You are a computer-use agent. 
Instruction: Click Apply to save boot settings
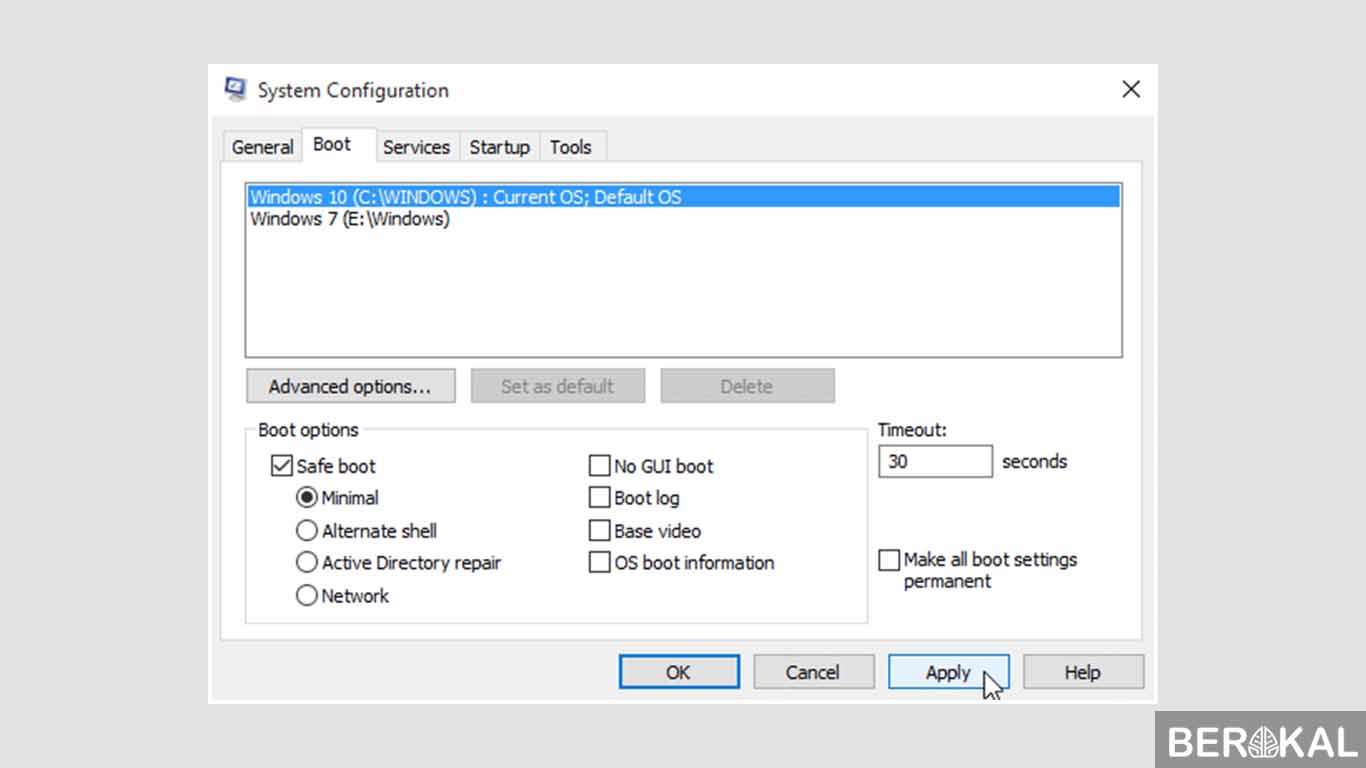pos(948,672)
